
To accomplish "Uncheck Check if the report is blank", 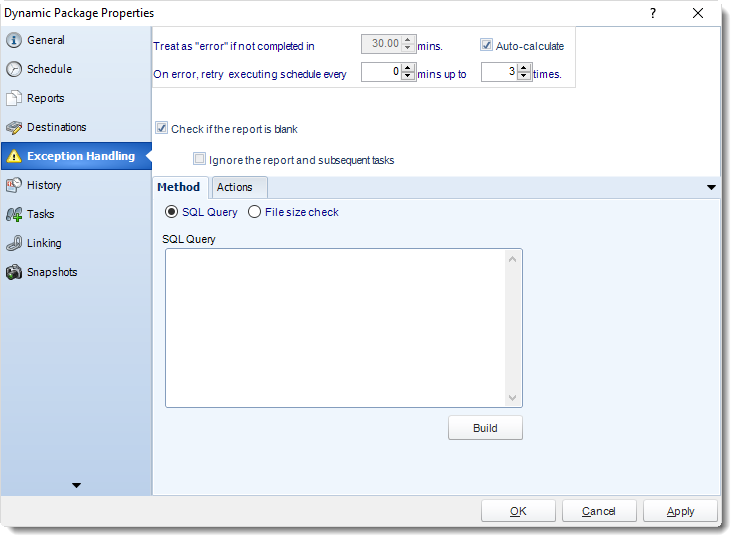I will [161, 128].
